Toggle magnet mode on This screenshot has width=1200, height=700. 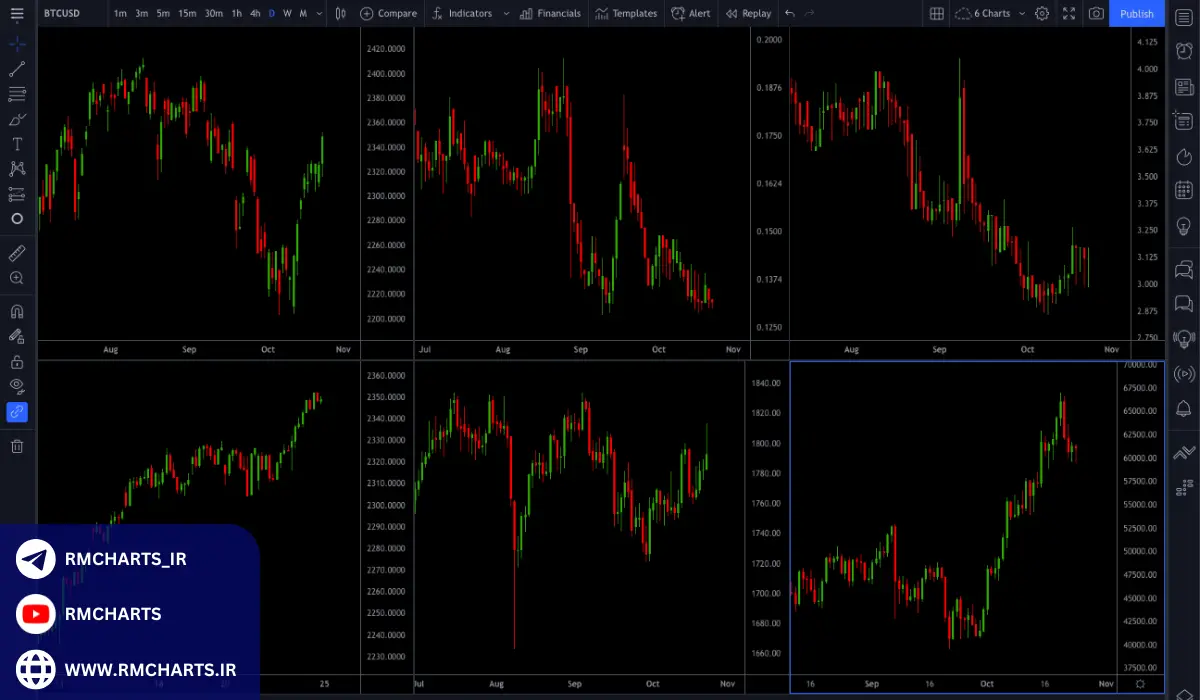tap(17, 311)
